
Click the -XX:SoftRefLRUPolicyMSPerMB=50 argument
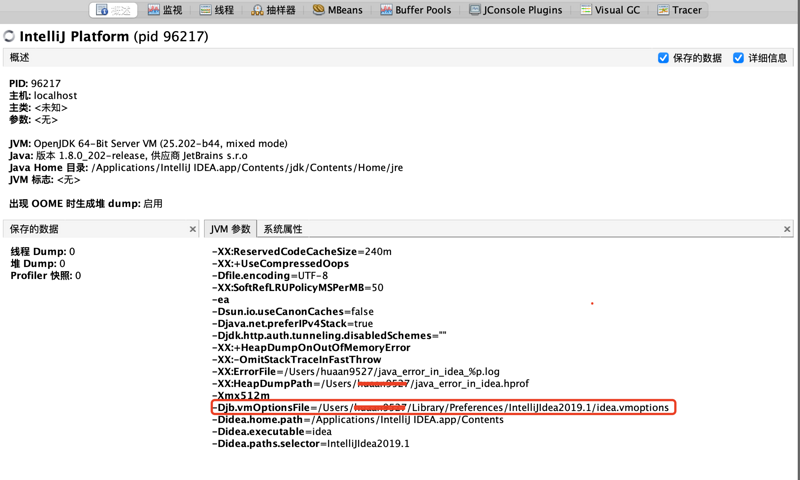click(x=297, y=288)
